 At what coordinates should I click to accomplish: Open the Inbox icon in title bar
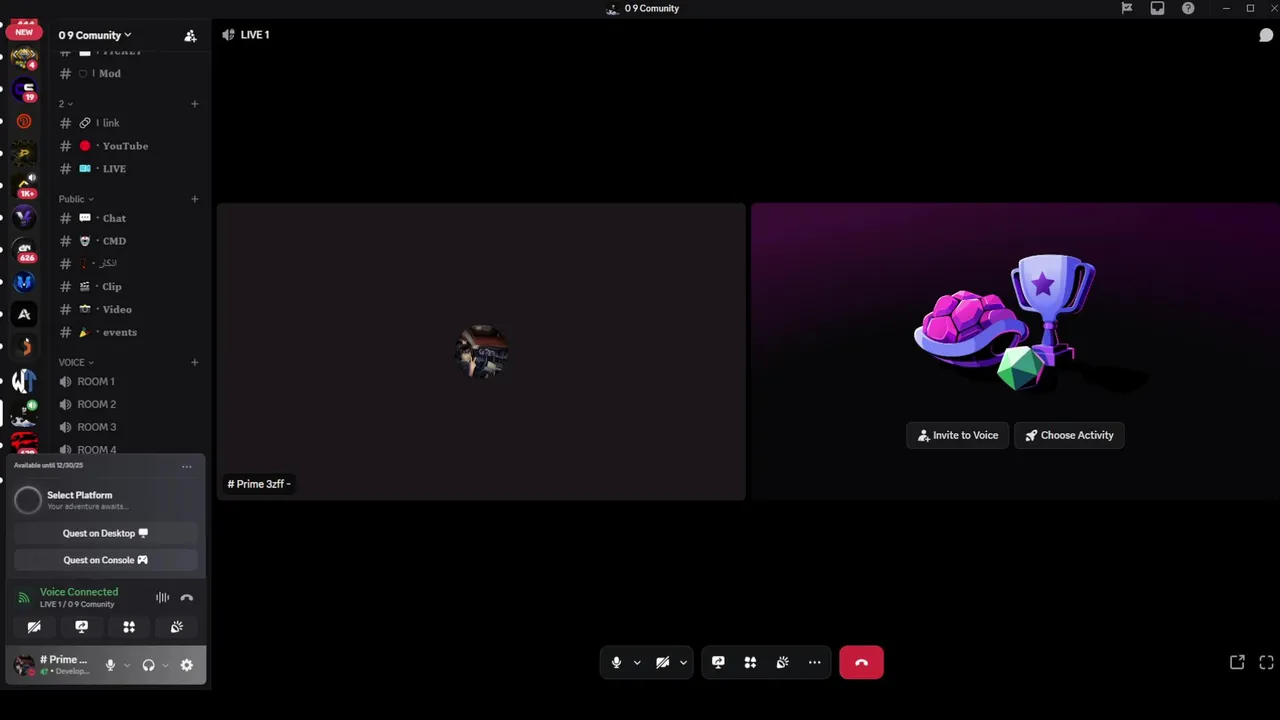[1157, 8]
